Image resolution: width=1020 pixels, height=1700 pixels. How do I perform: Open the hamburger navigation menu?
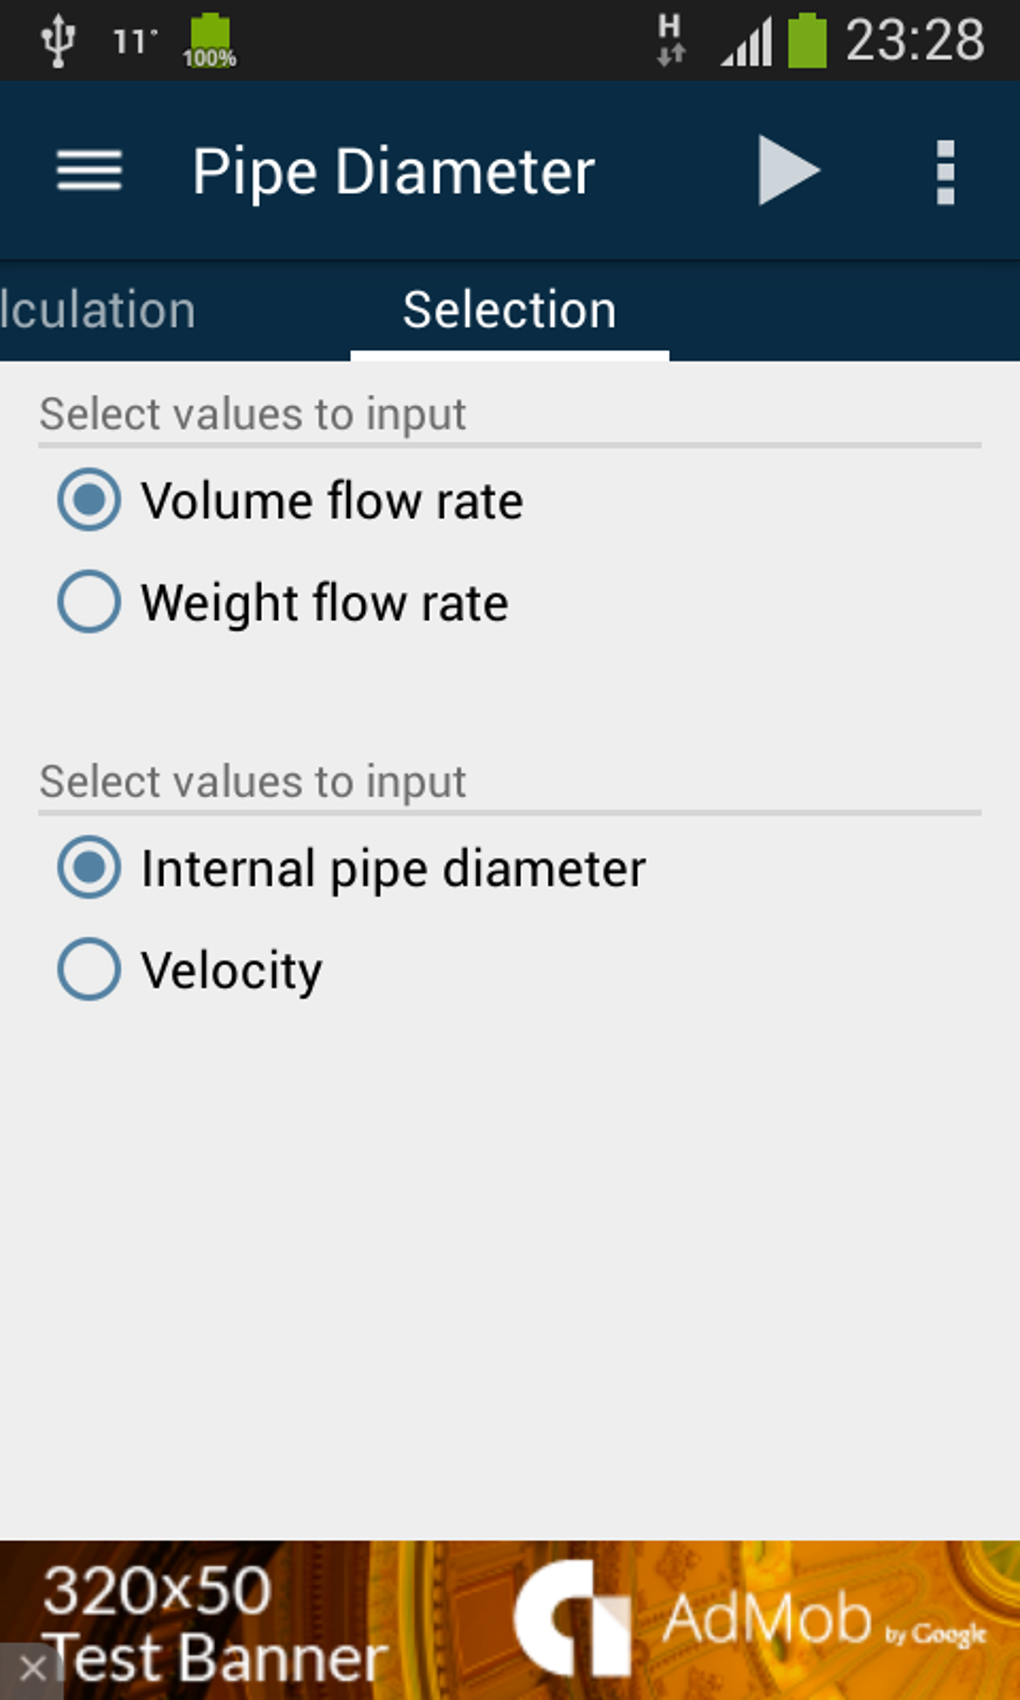tap(89, 171)
